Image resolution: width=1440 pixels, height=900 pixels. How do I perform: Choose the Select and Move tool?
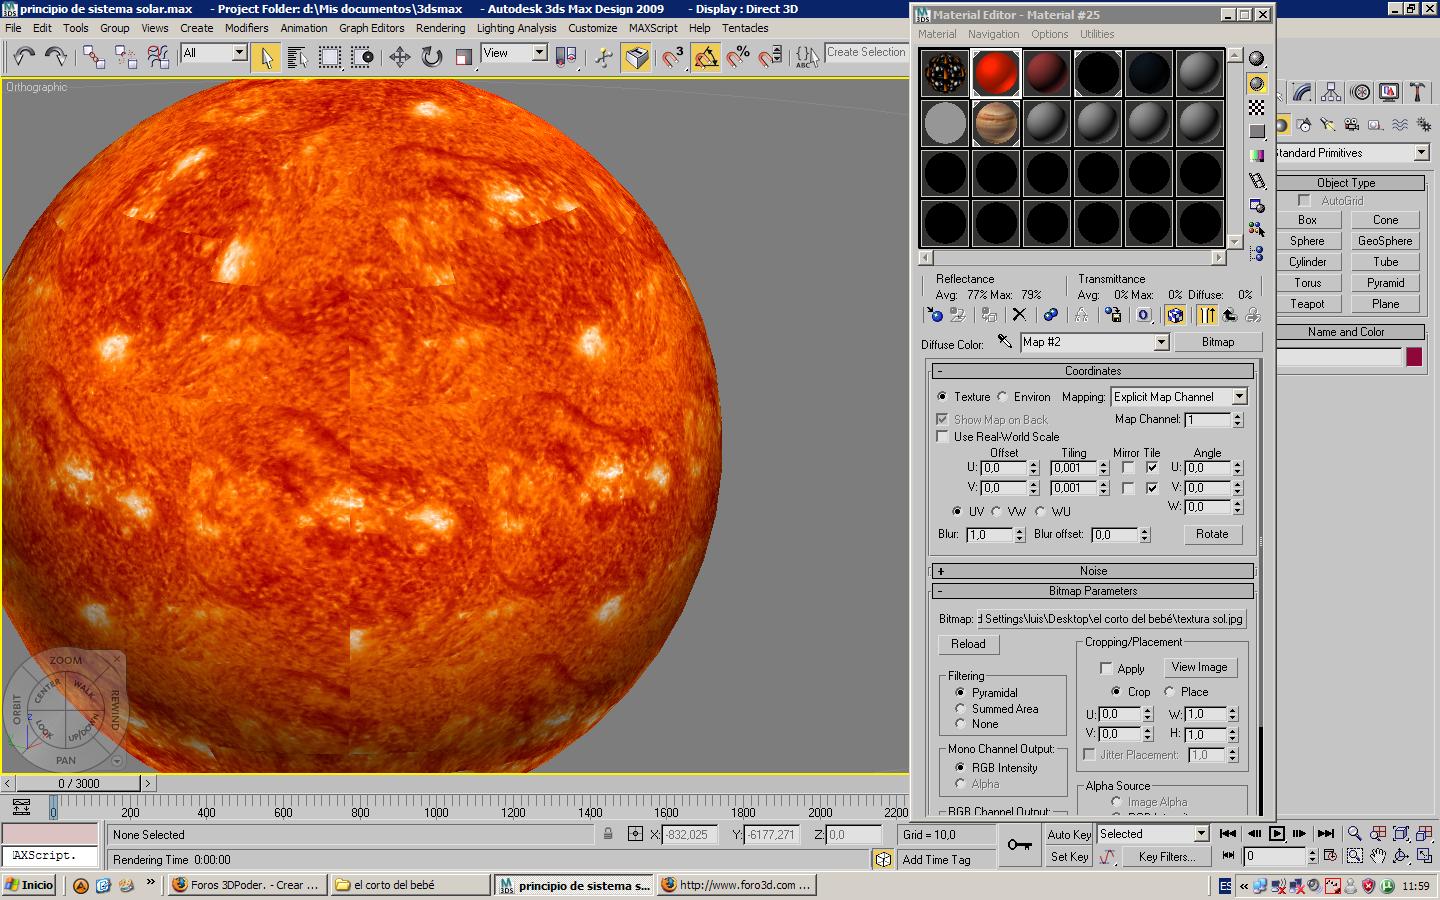[400, 57]
